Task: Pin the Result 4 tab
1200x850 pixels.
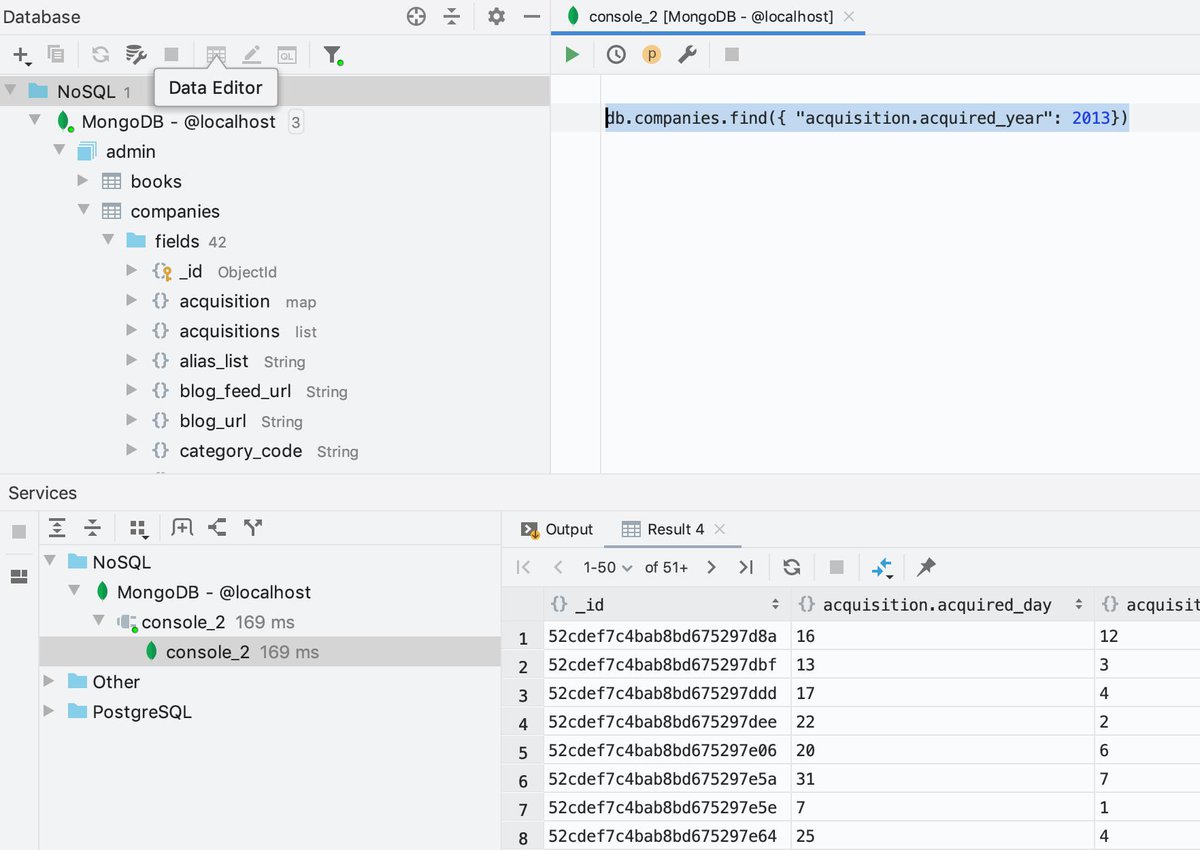Action: (927, 567)
